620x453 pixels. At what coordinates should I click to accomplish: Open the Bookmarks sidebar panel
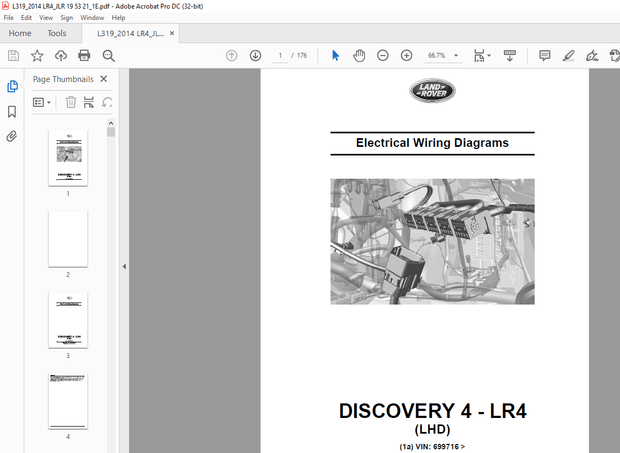click(12, 112)
